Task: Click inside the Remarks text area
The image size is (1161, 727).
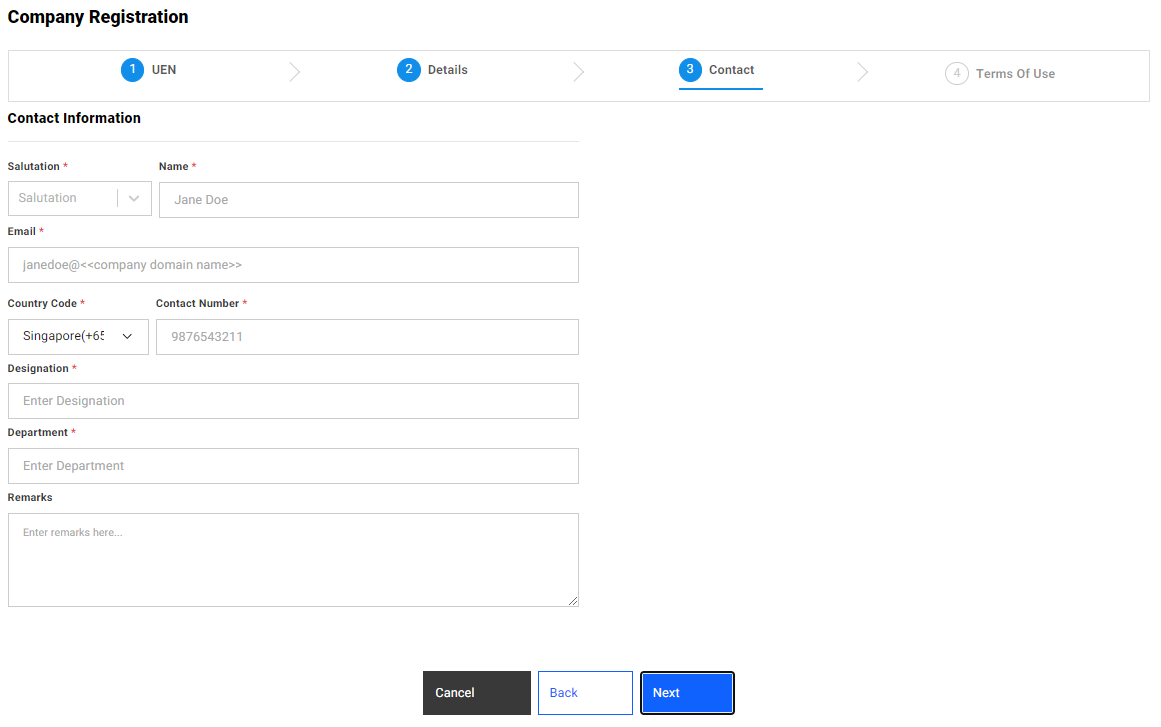Action: pyautogui.click(x=293, y=559)
